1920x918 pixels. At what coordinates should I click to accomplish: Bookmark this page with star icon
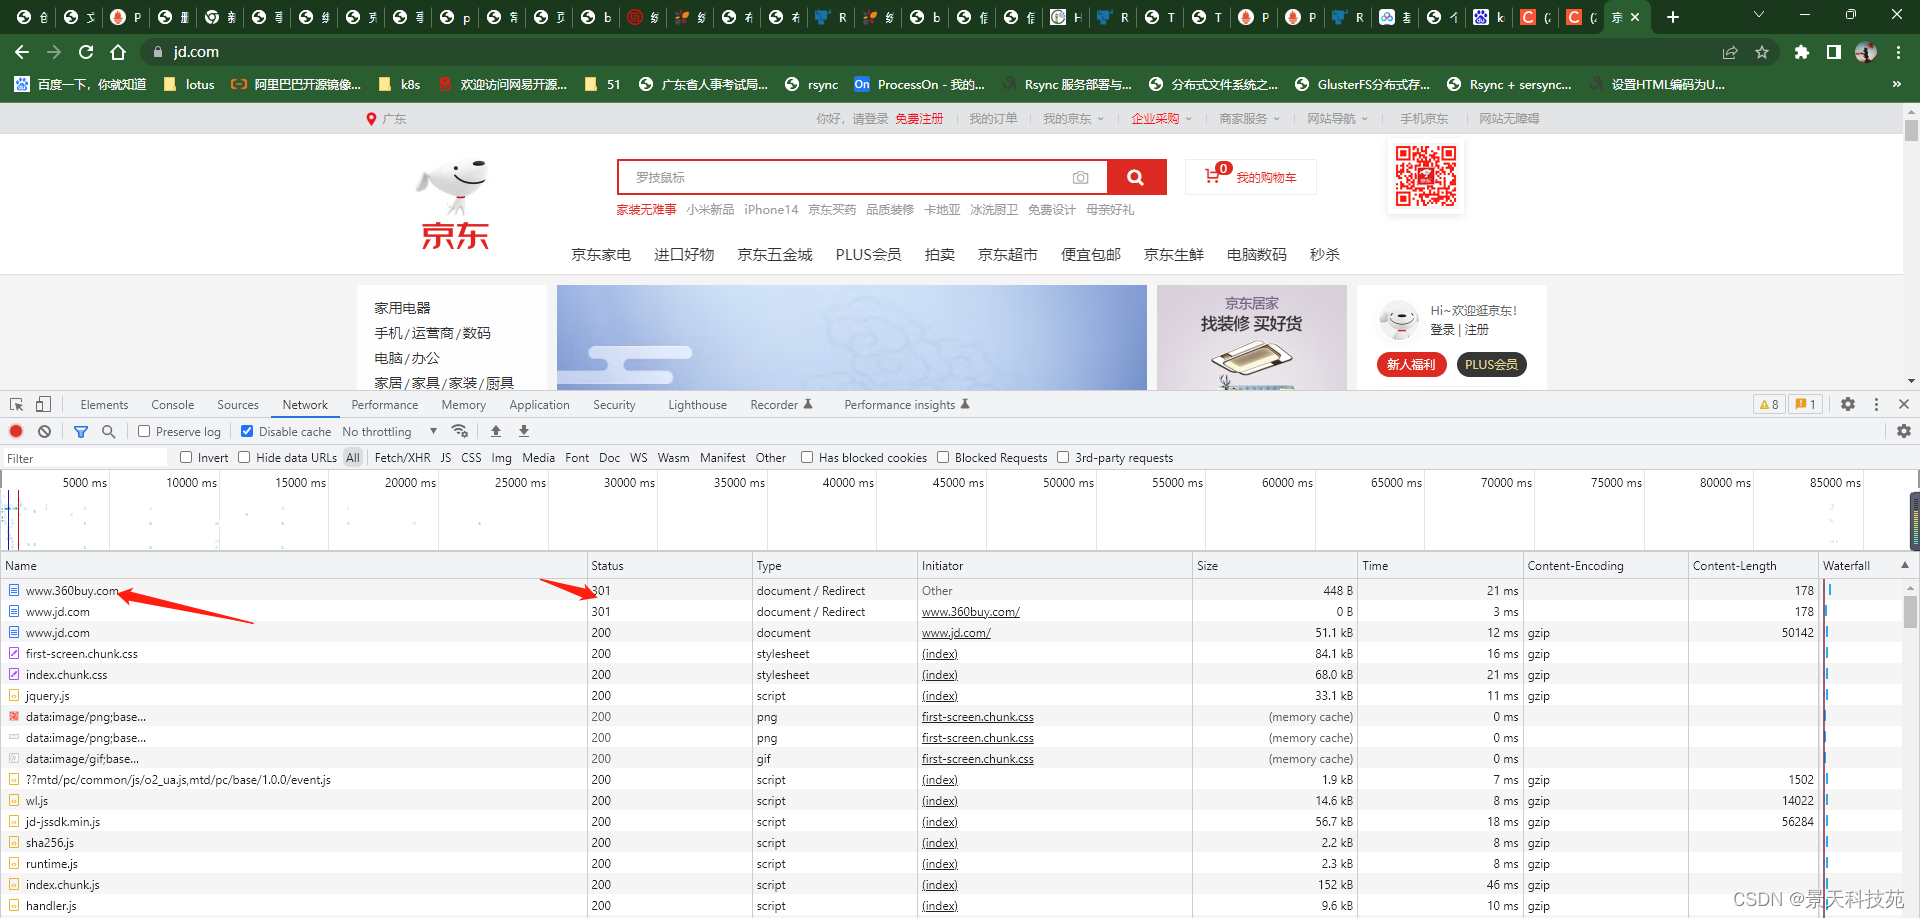(x=1762, y=52)
